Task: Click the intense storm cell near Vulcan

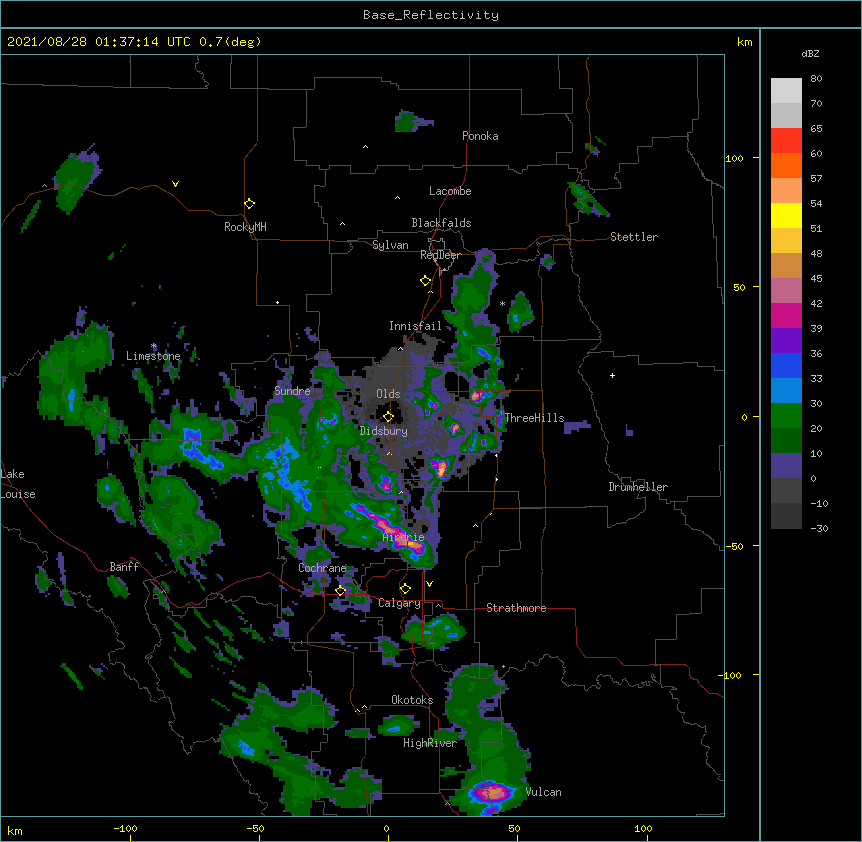Action: (x=492, y=793)
